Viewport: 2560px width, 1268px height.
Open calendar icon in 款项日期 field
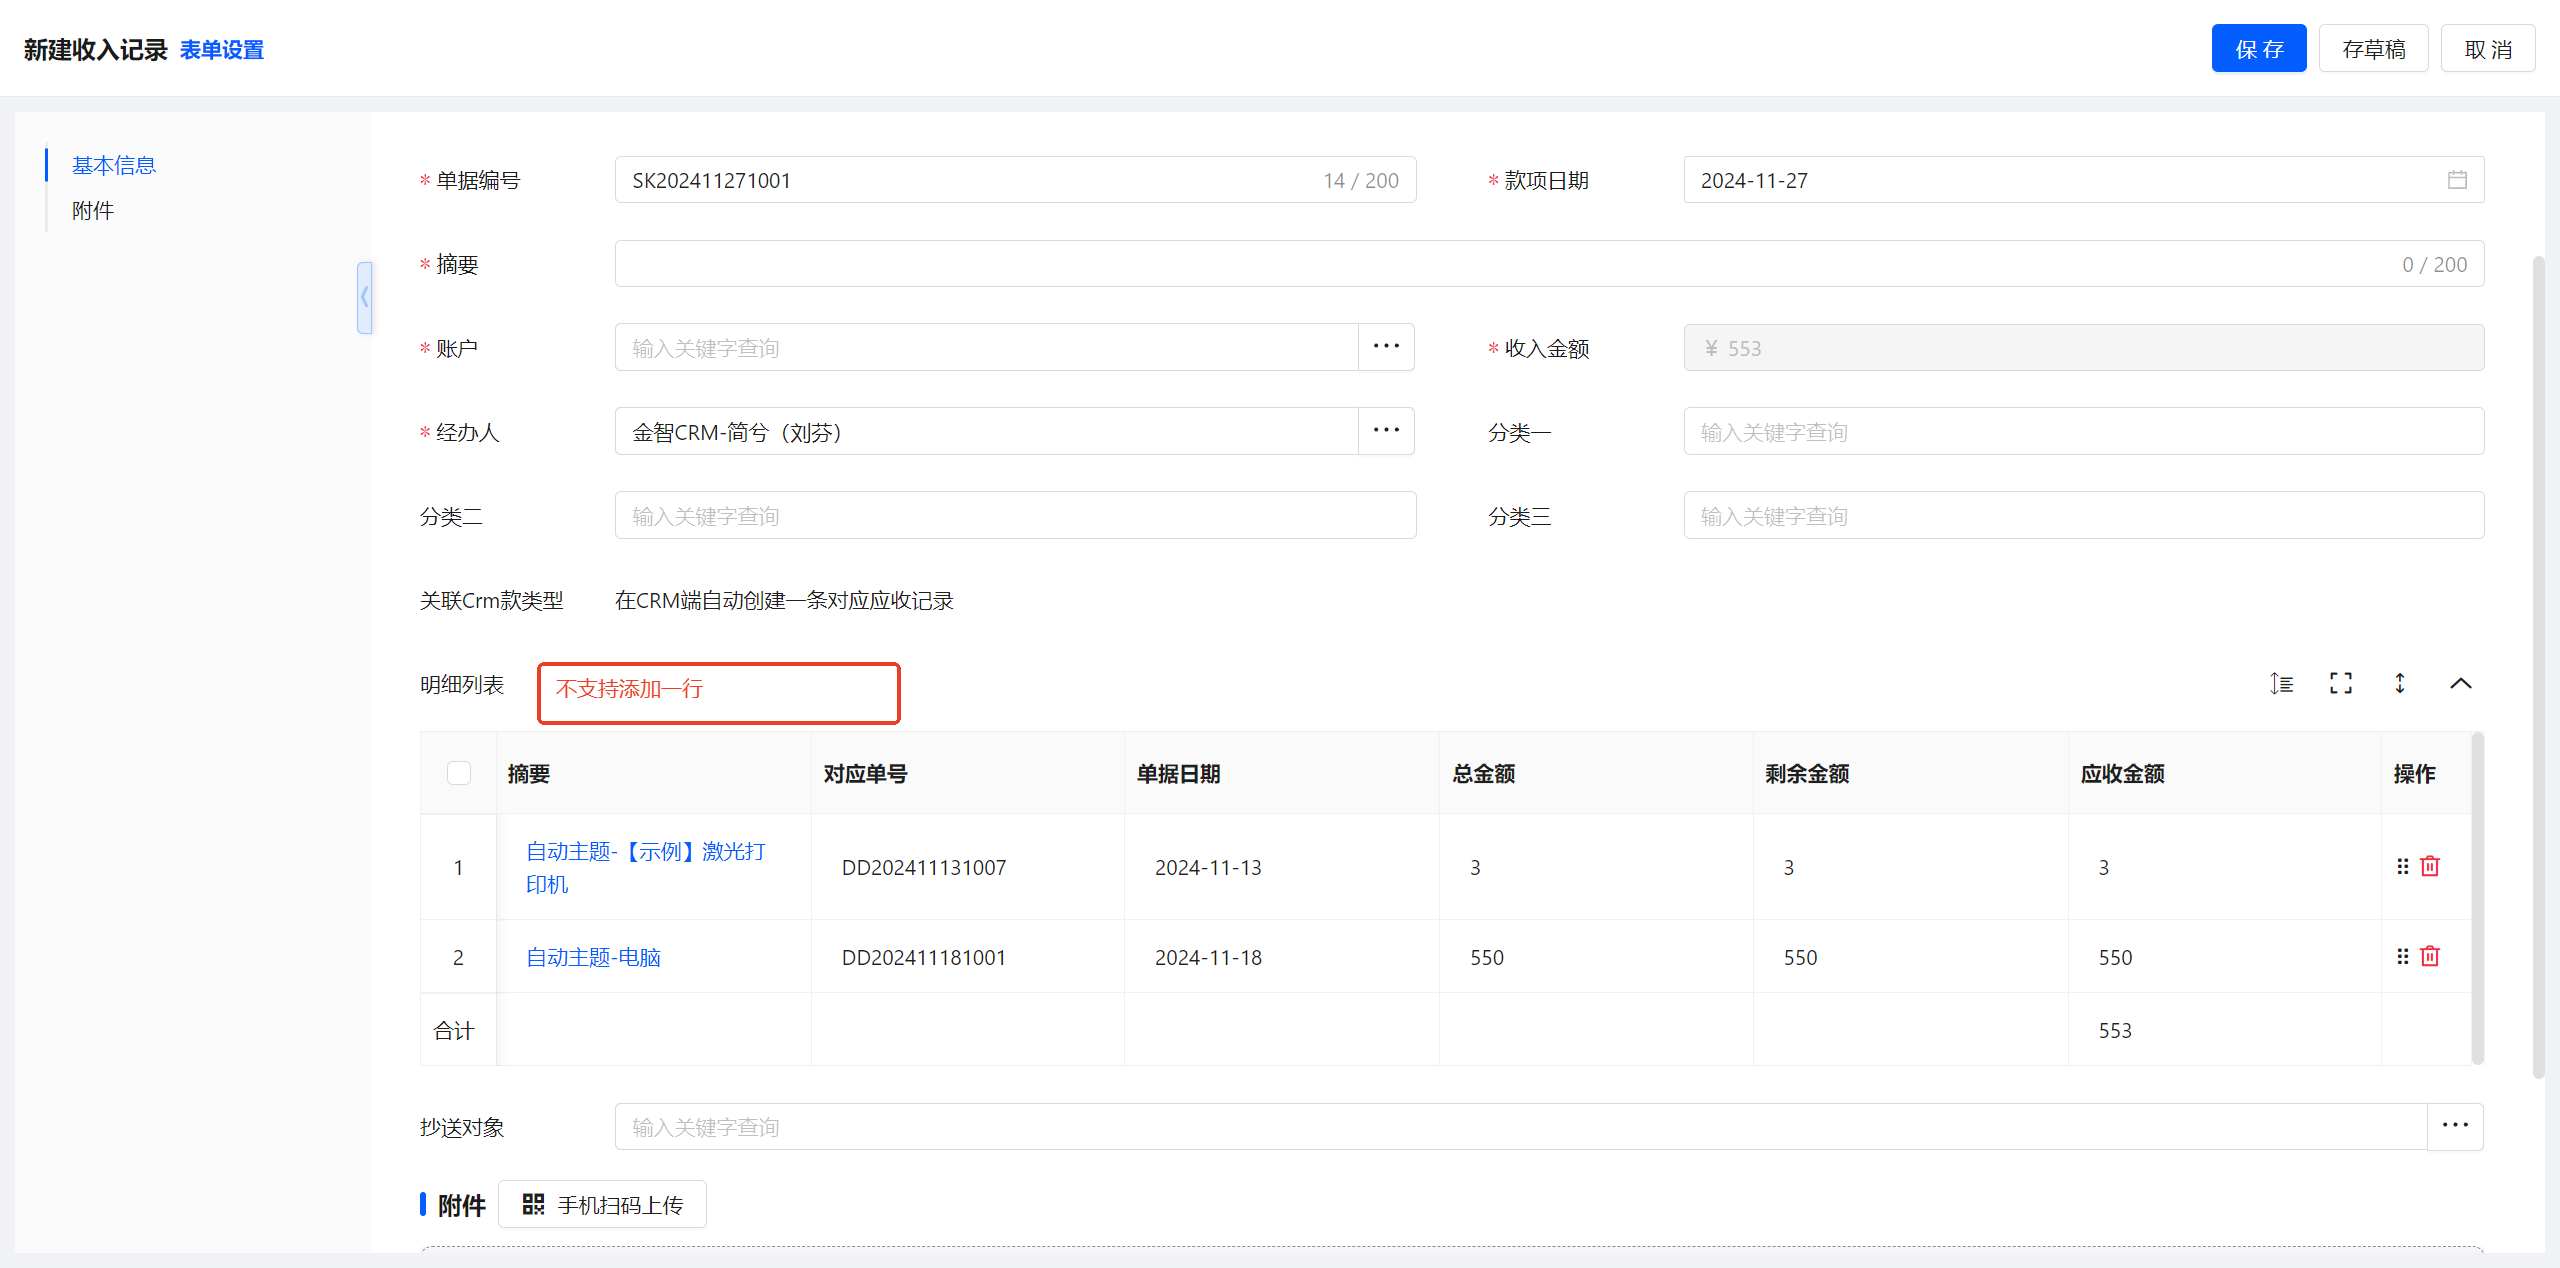tap(2457, 180)
